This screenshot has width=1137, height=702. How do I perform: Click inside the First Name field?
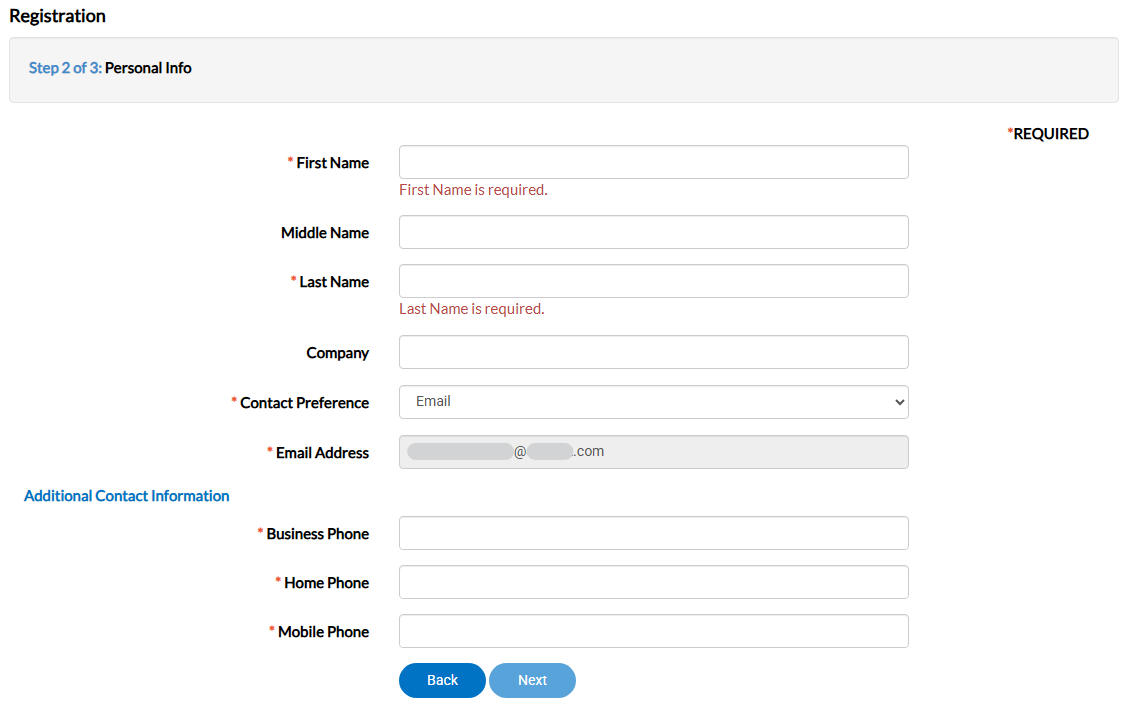click(653, 161)
